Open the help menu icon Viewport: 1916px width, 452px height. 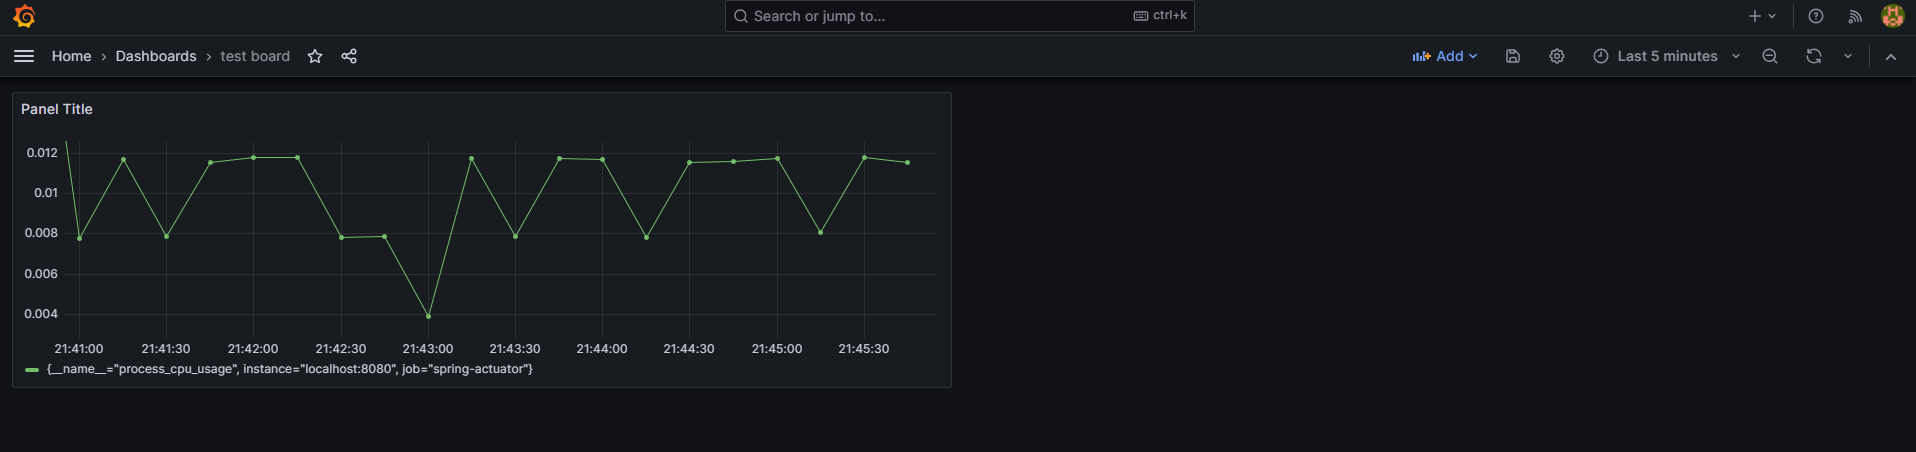tap(1816, 16)
